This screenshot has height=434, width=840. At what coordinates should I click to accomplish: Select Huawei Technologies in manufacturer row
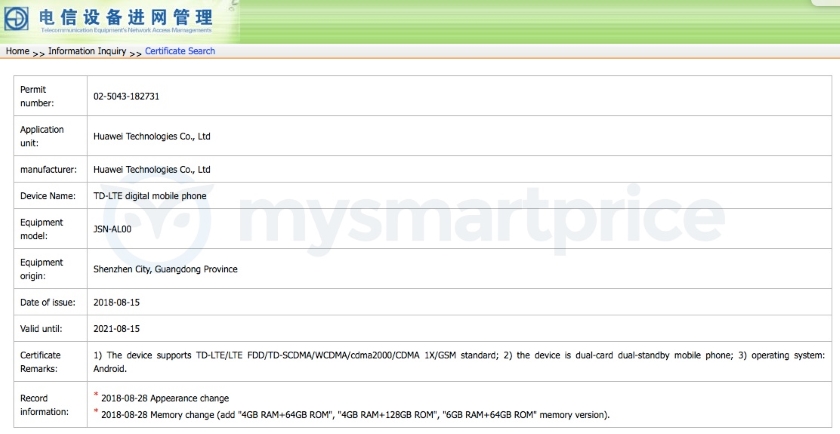point(152,169)
